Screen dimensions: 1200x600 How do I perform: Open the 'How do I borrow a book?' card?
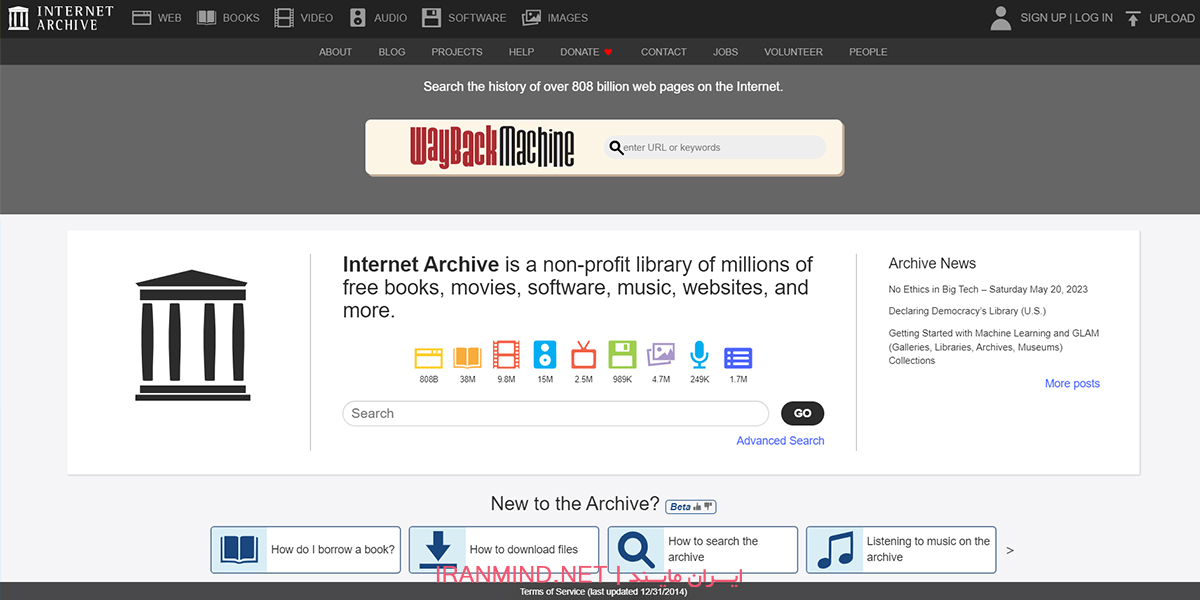coord(305,550)
